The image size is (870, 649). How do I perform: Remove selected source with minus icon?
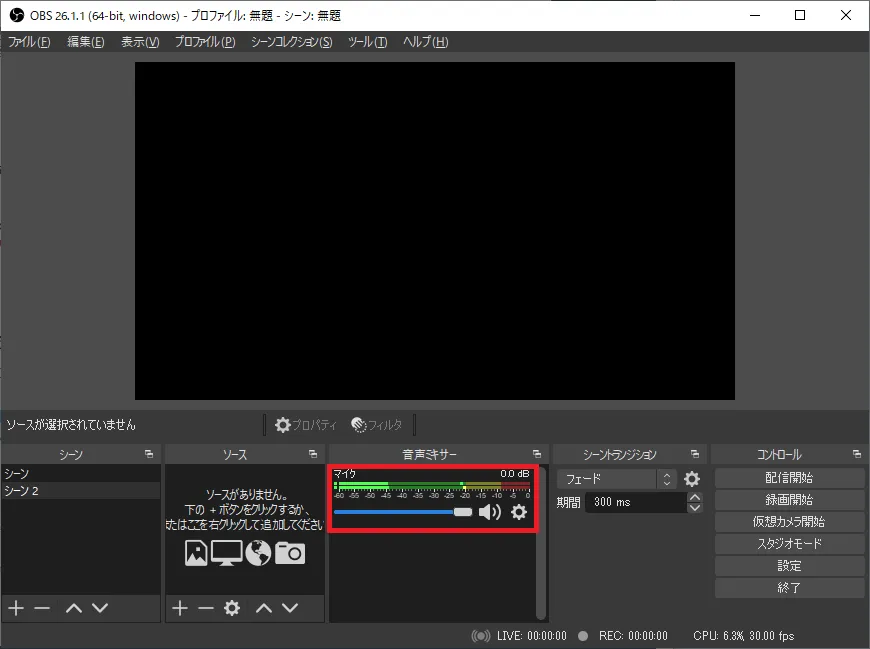[x=206, y=609]
